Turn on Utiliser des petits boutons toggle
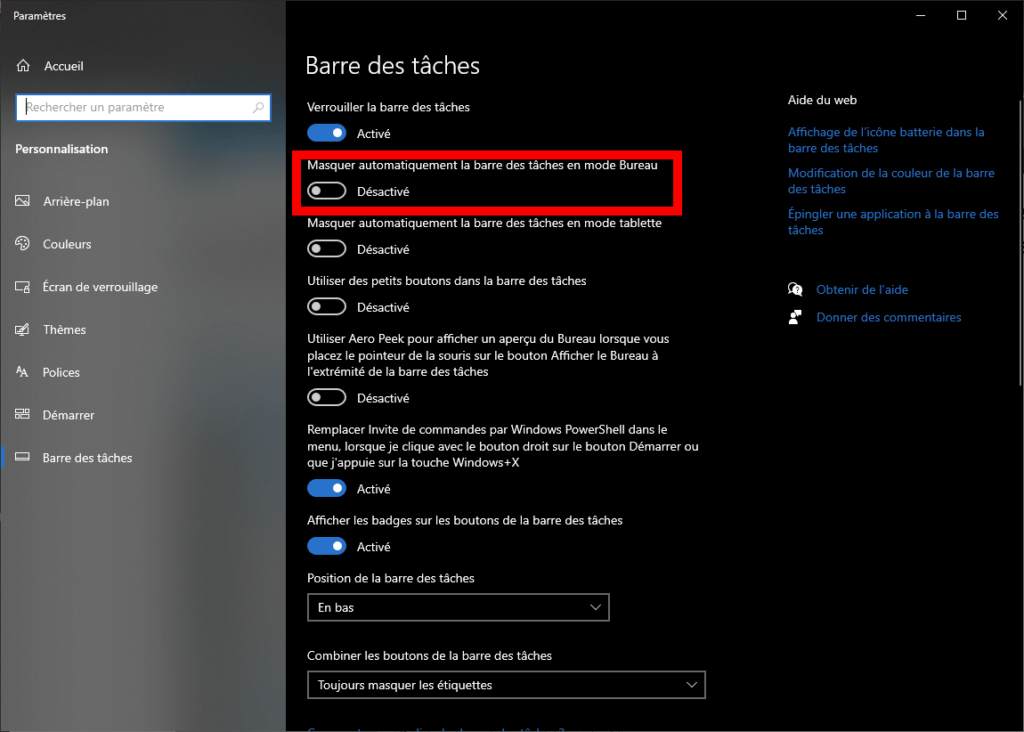Image resolution: width=1024 pixels, height=732 pixels. pyautogui.click(x=327, y=307)
